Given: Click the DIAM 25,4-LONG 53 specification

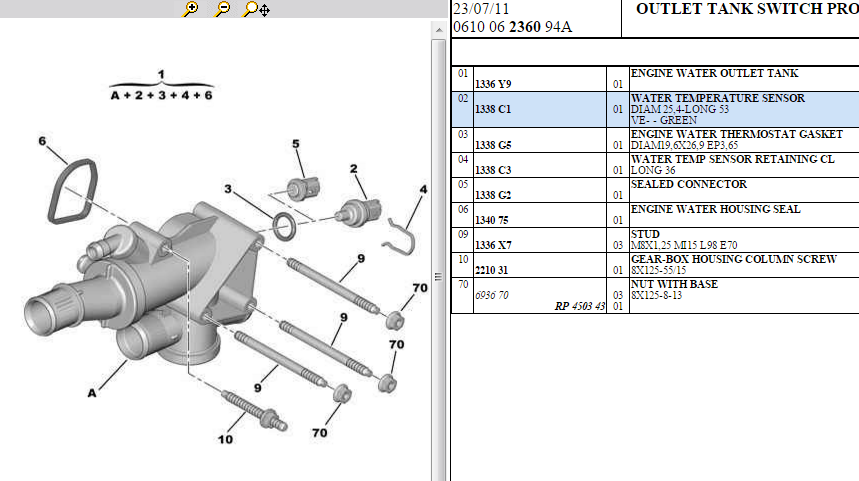Looking at the screenshot, I should pyautogui.click(x=680, y=110).
